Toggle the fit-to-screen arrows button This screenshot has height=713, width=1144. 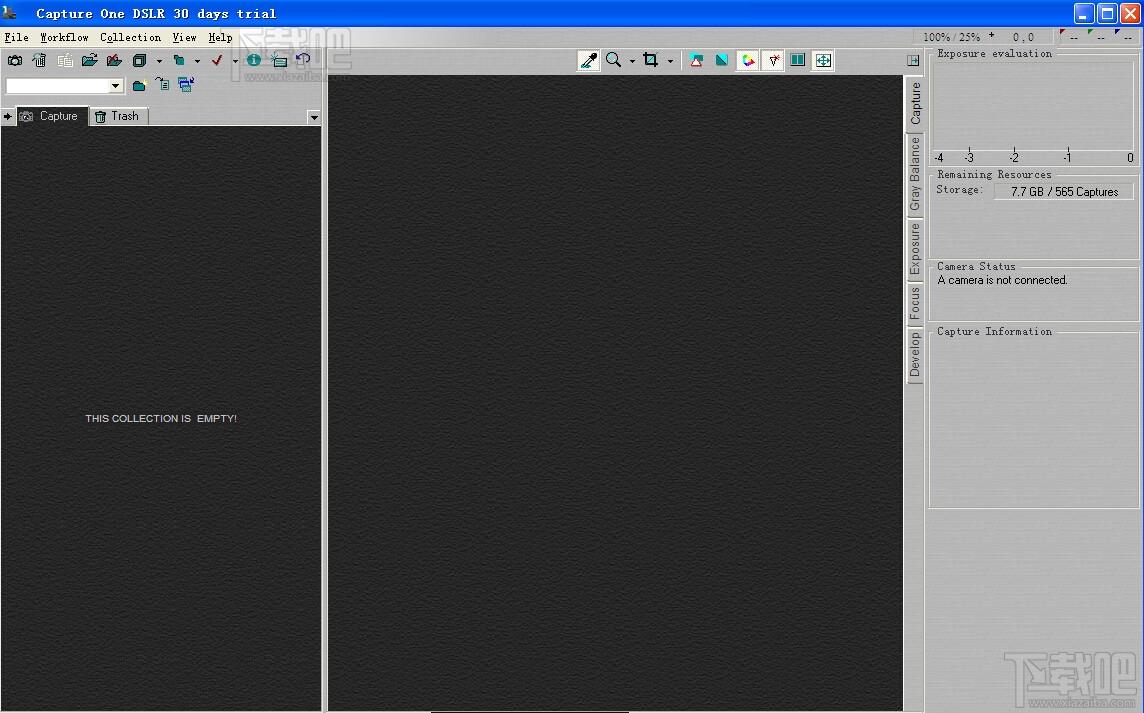[822, 61]
